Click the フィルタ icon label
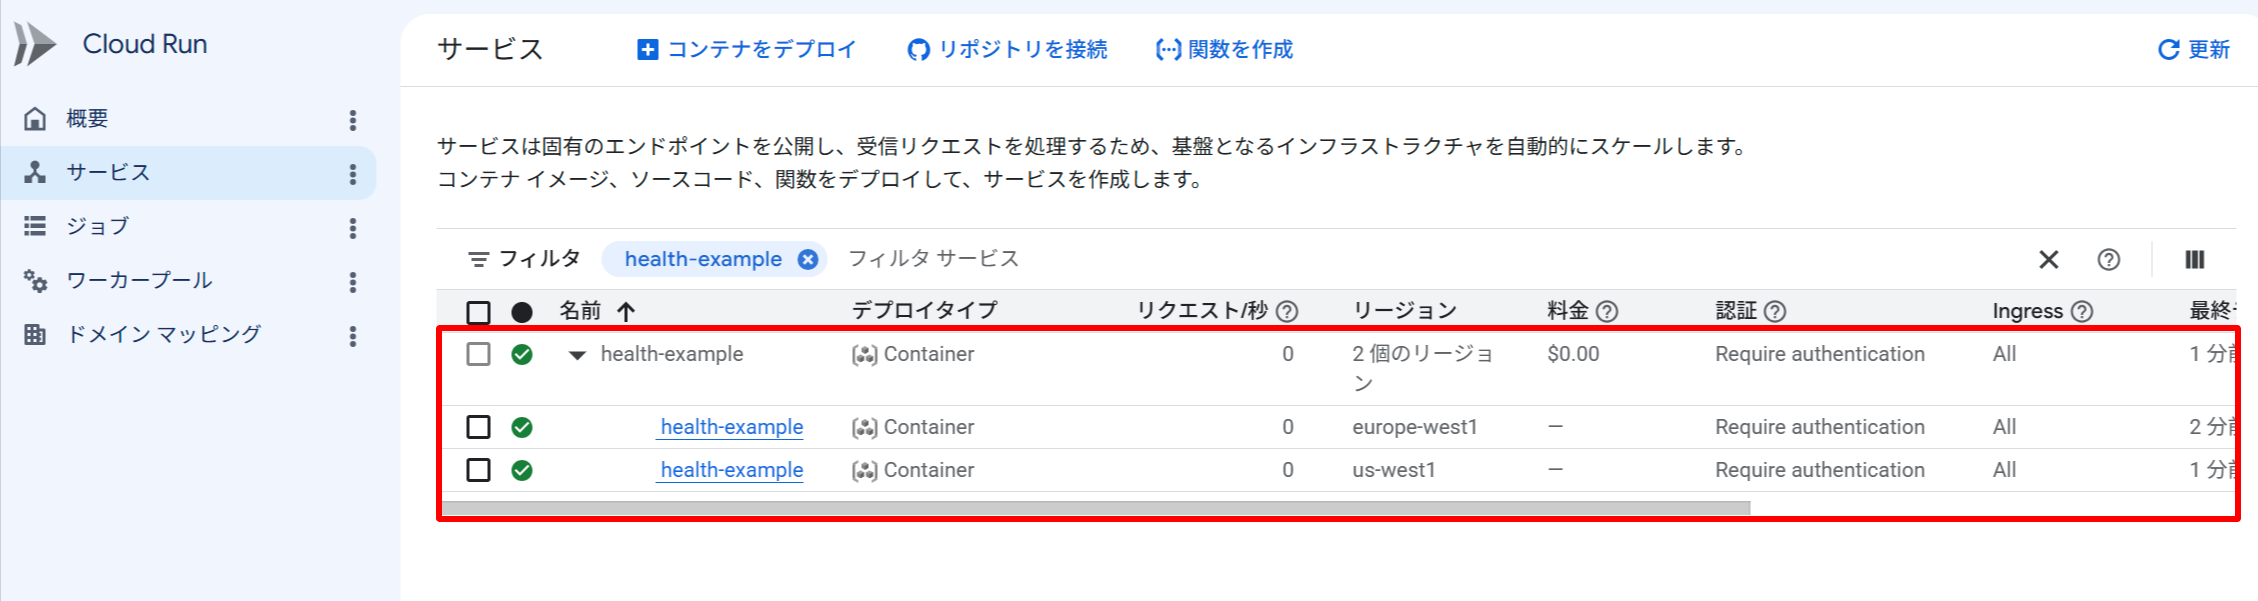The image size is (2258, 601). coord(524,259)
